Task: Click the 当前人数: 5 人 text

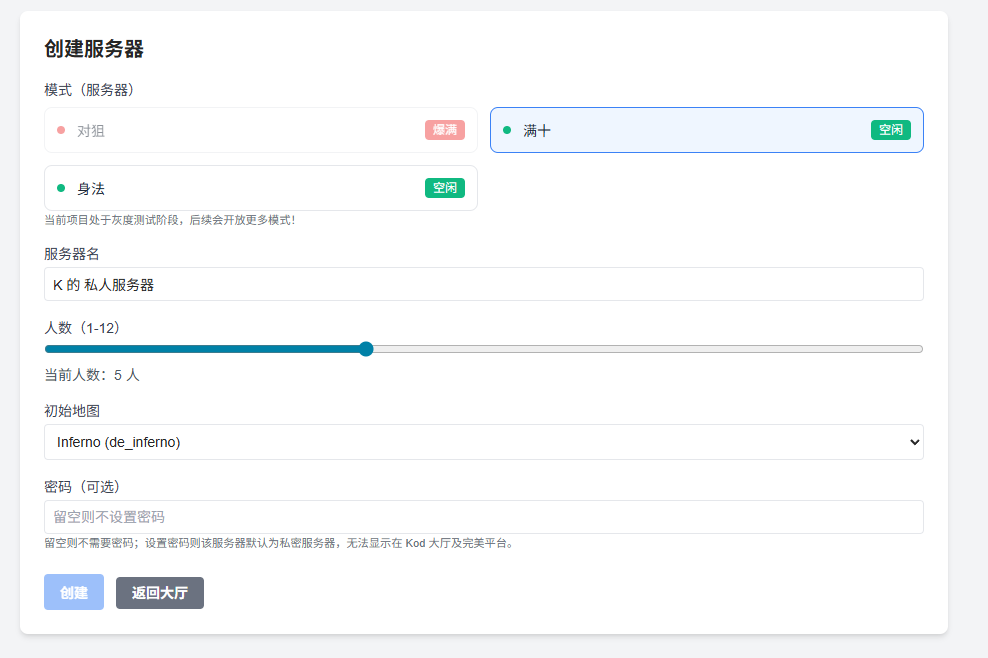Action: pos(92,375)
